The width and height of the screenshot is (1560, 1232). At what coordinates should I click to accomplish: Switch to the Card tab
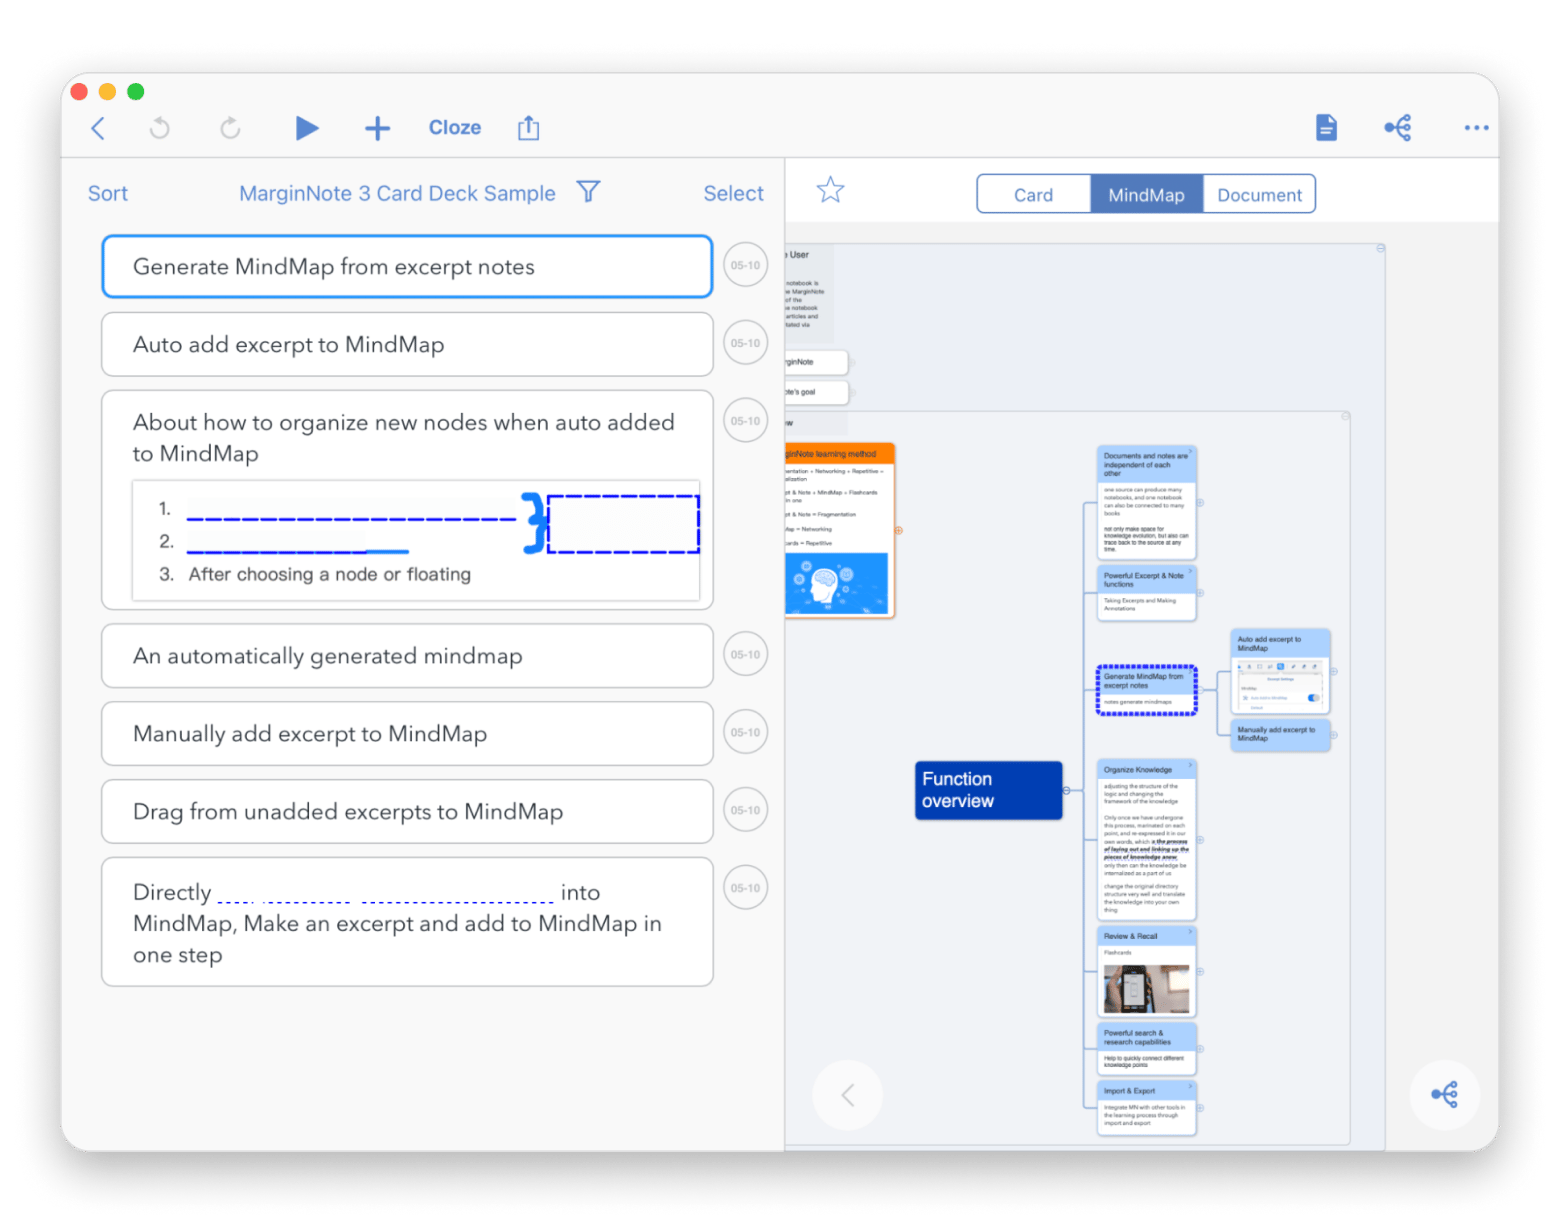pyautogui.click(x=1033, y=195)
